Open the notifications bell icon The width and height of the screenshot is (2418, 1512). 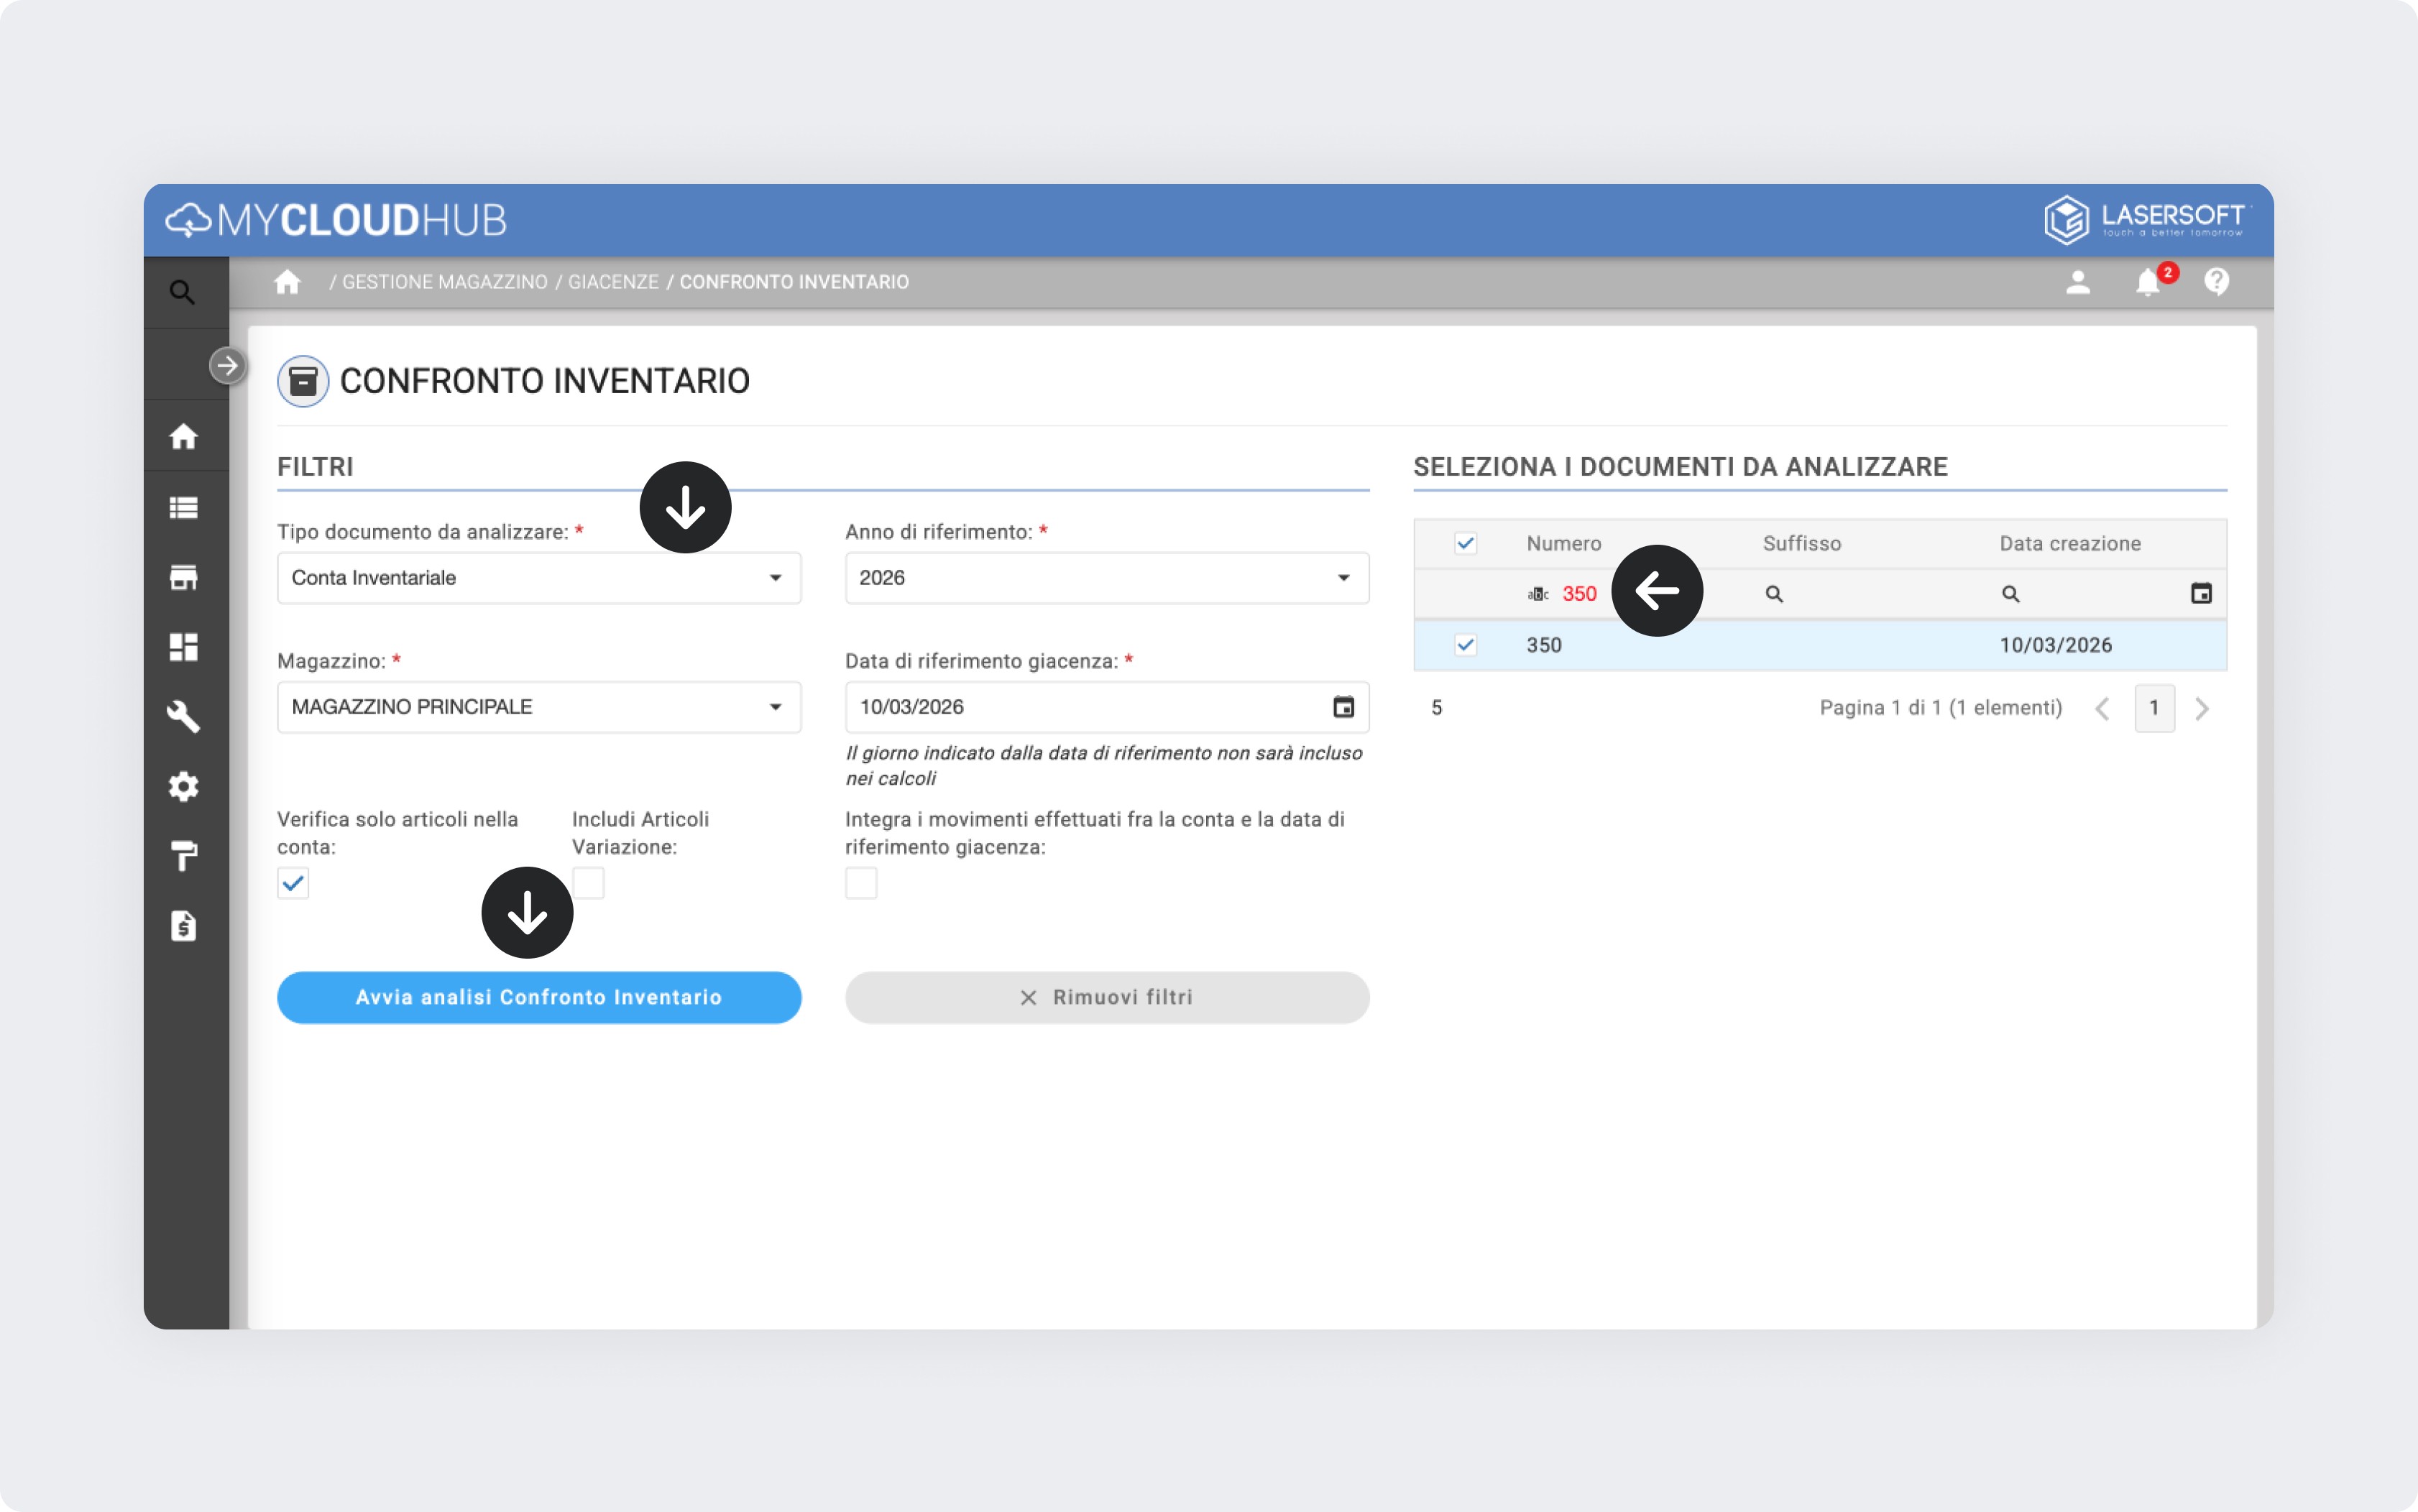tap(2147, 283)
